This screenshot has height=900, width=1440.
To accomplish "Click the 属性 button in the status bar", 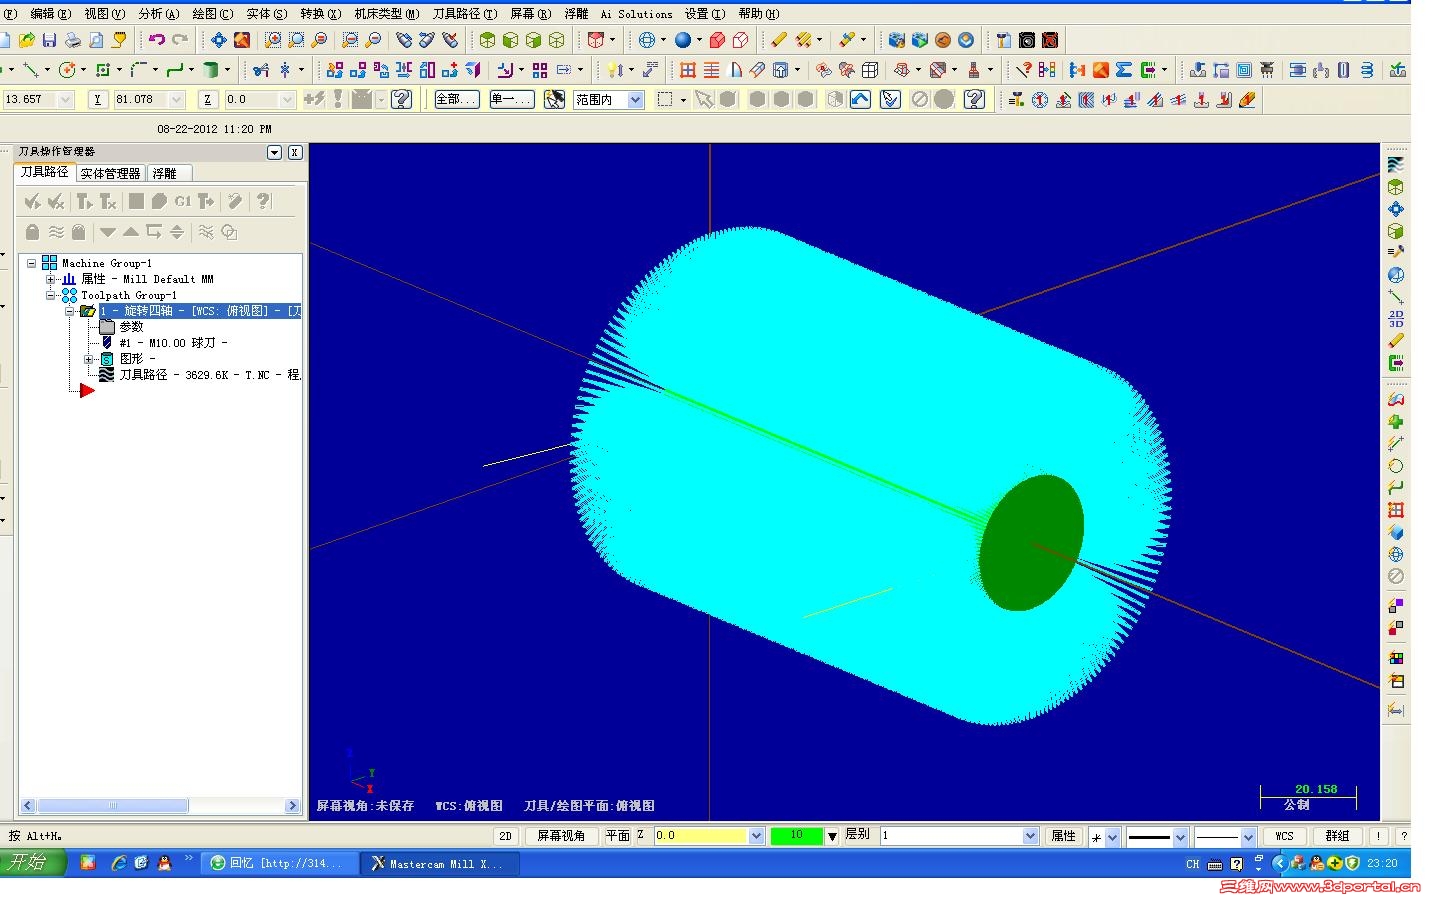I will (x=1064, y=836).
